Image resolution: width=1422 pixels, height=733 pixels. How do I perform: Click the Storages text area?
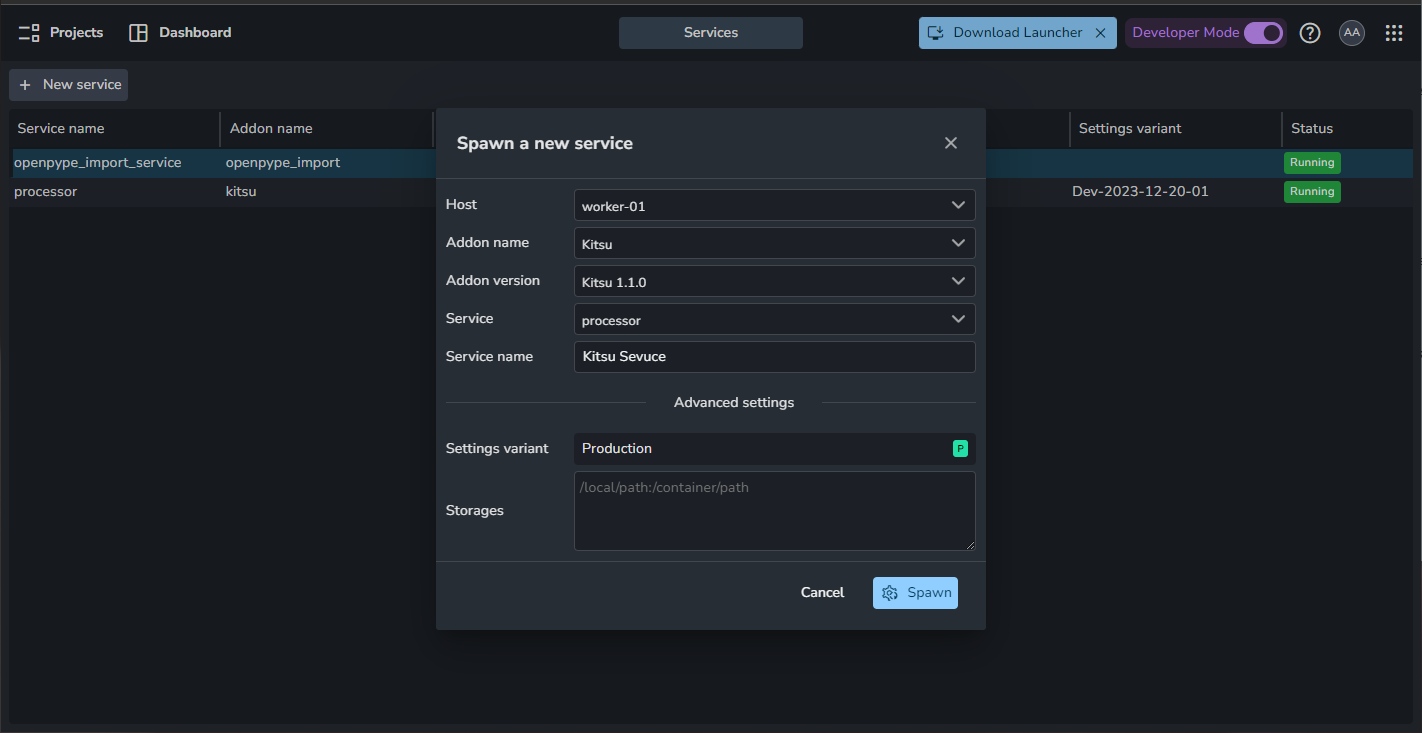pos(775,511)
